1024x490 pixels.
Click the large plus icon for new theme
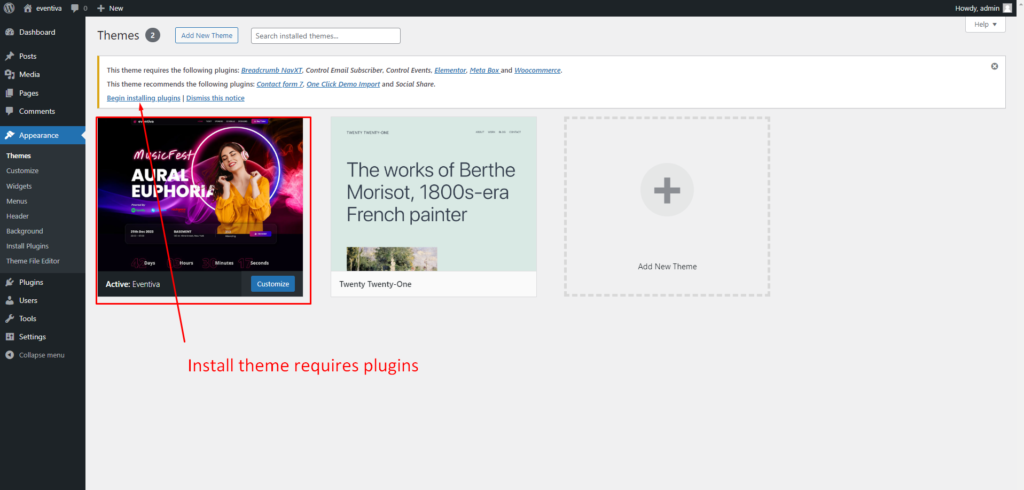pos(667,190)
